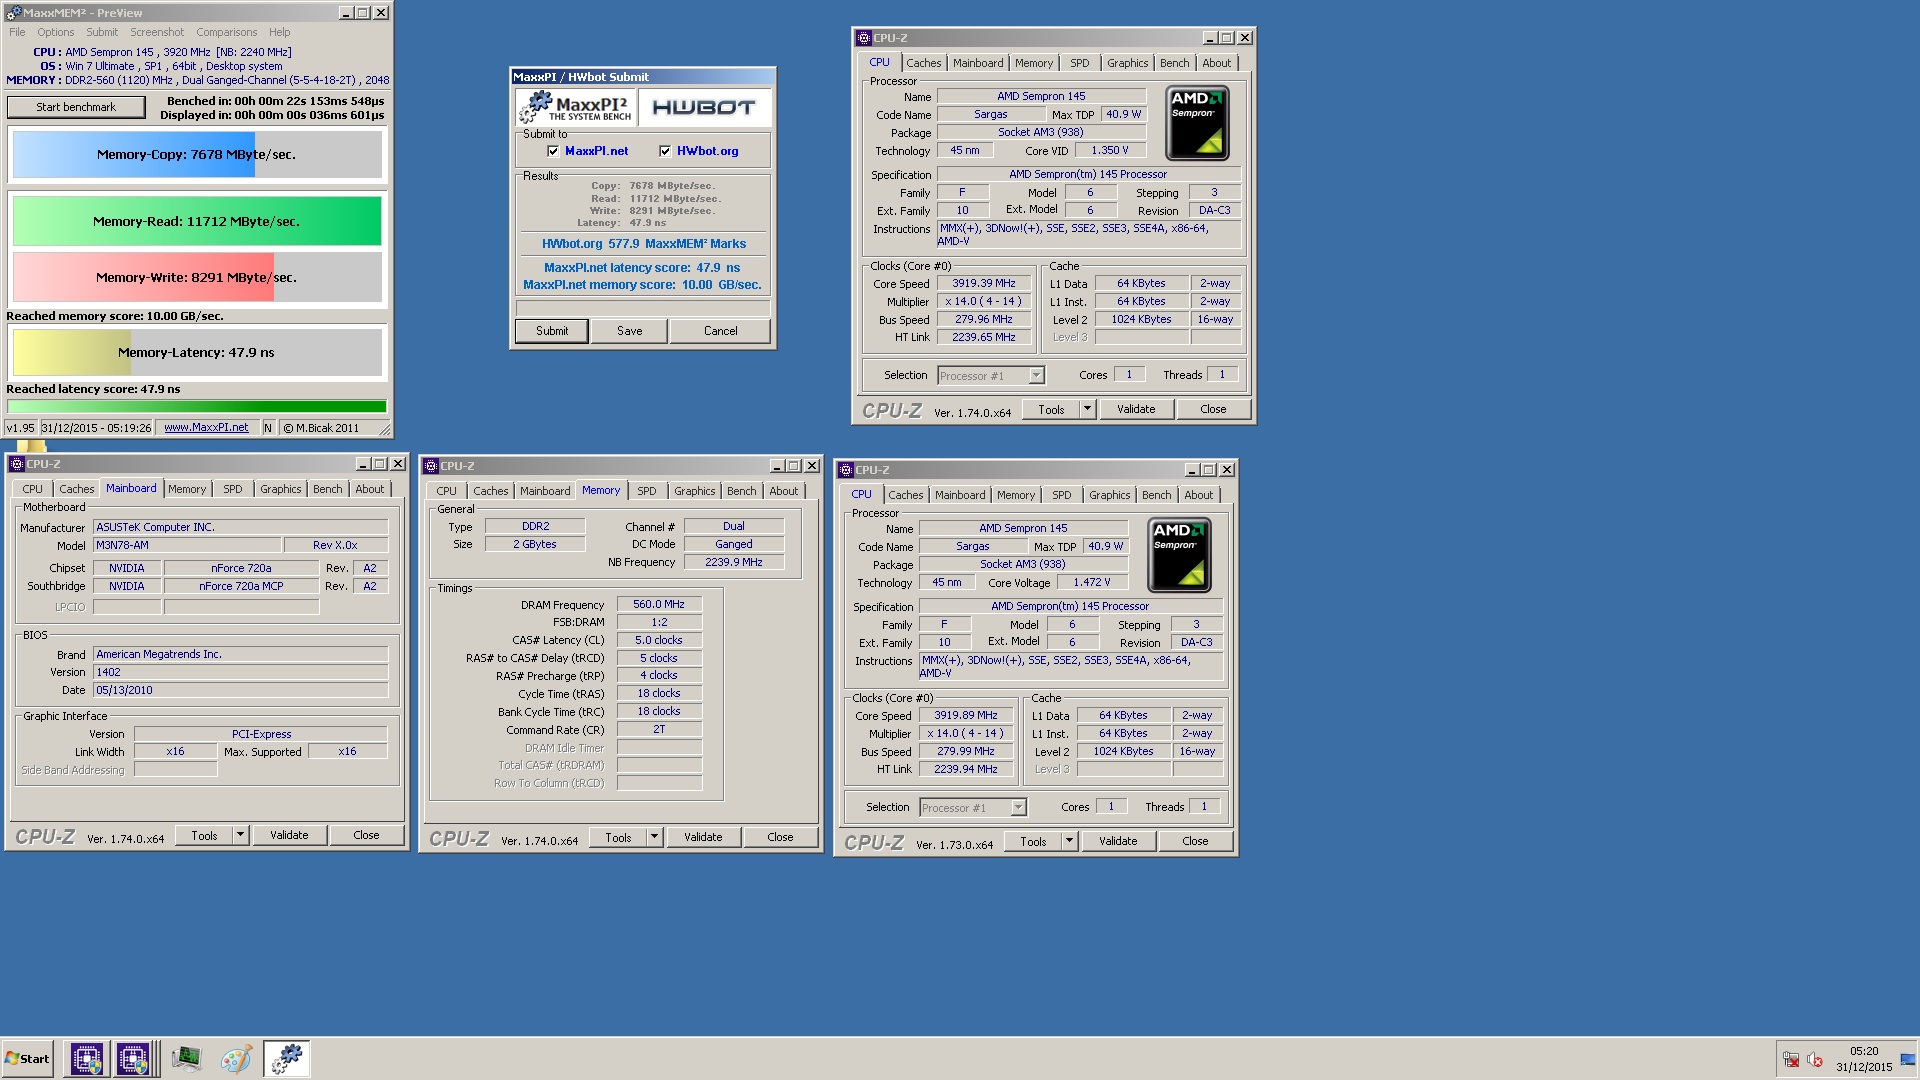Open the Comparisons menu in MaxxMEM²
1920x1080 pixels.
click(227, 32)
